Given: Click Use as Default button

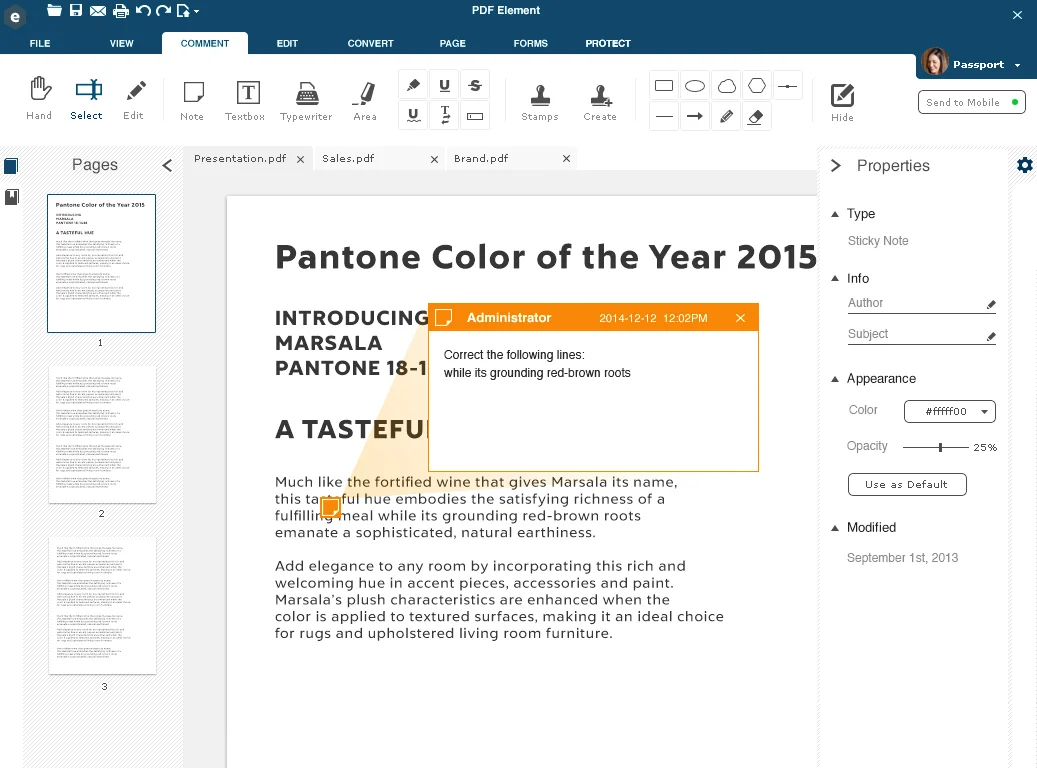Looking at the screenshot, I should pos(907,484).
